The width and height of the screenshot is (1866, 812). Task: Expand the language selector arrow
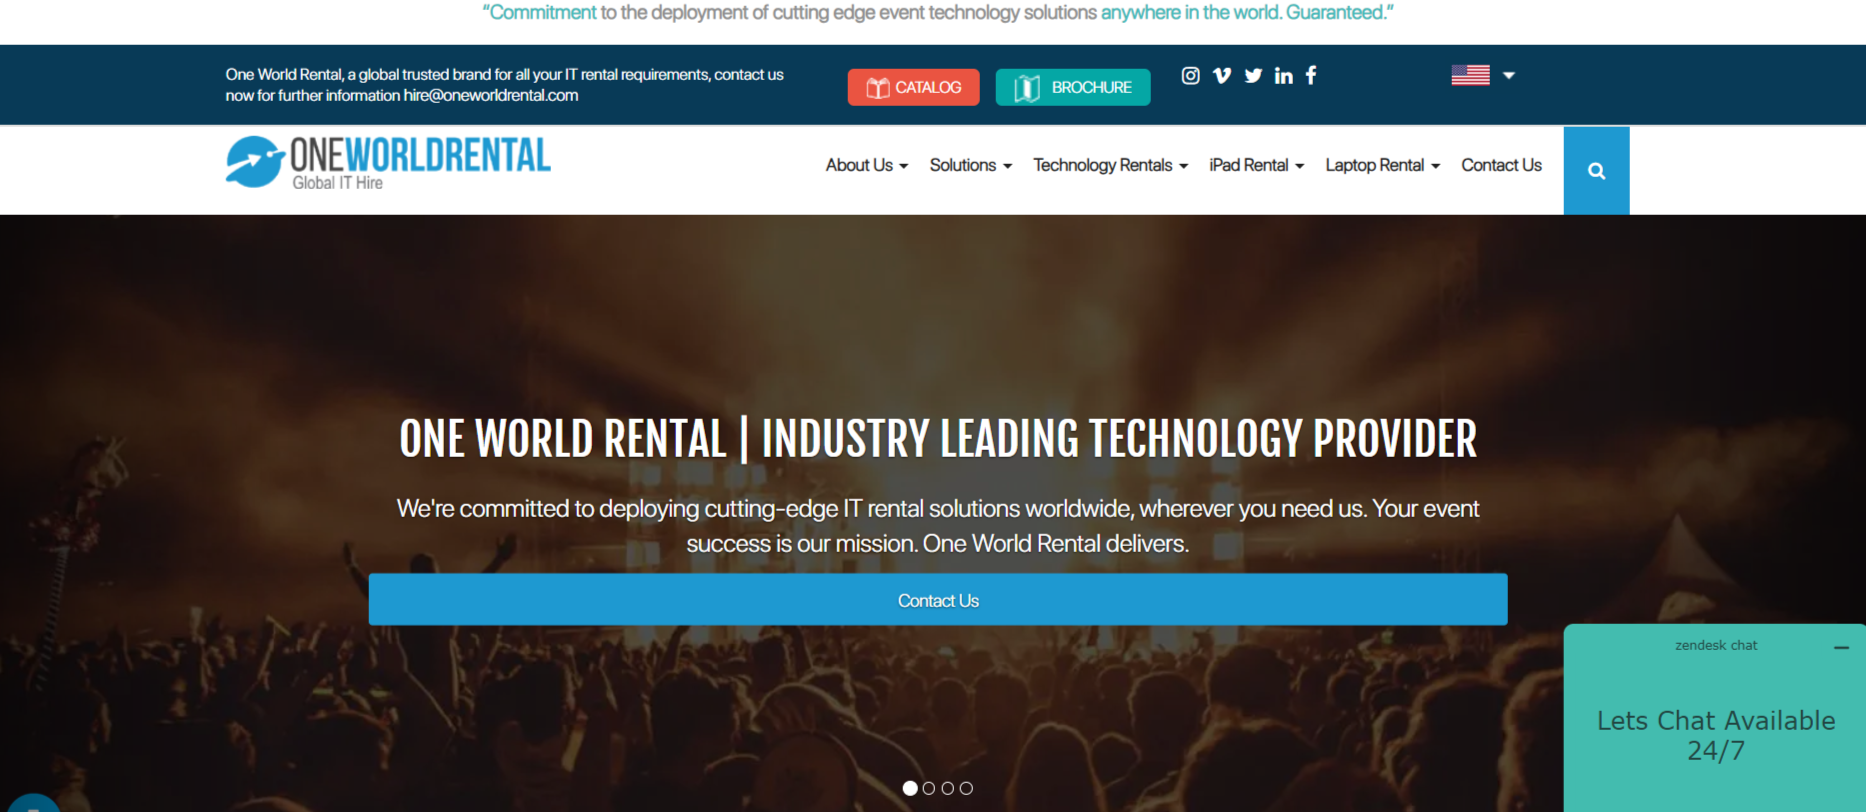pyautogui.click(x=1509, y=76)
